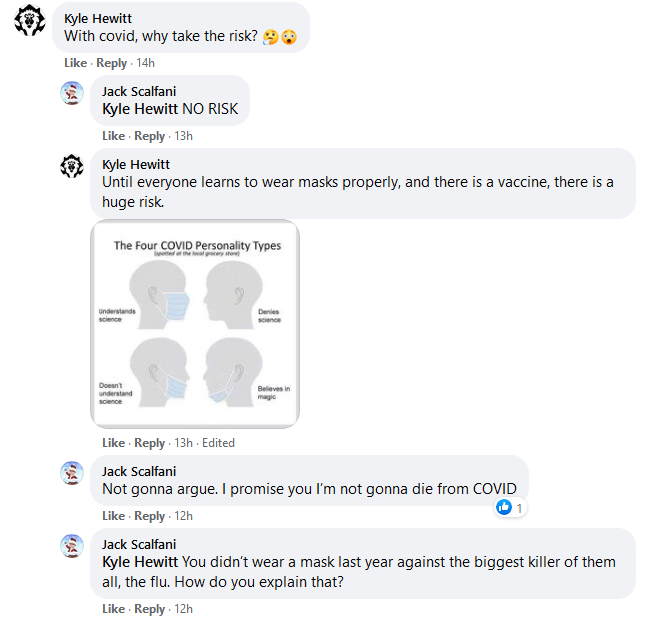Open Kyle Hewitt's avatar on top comment
This screenshot has height=618, width=646.
point(30,20)
